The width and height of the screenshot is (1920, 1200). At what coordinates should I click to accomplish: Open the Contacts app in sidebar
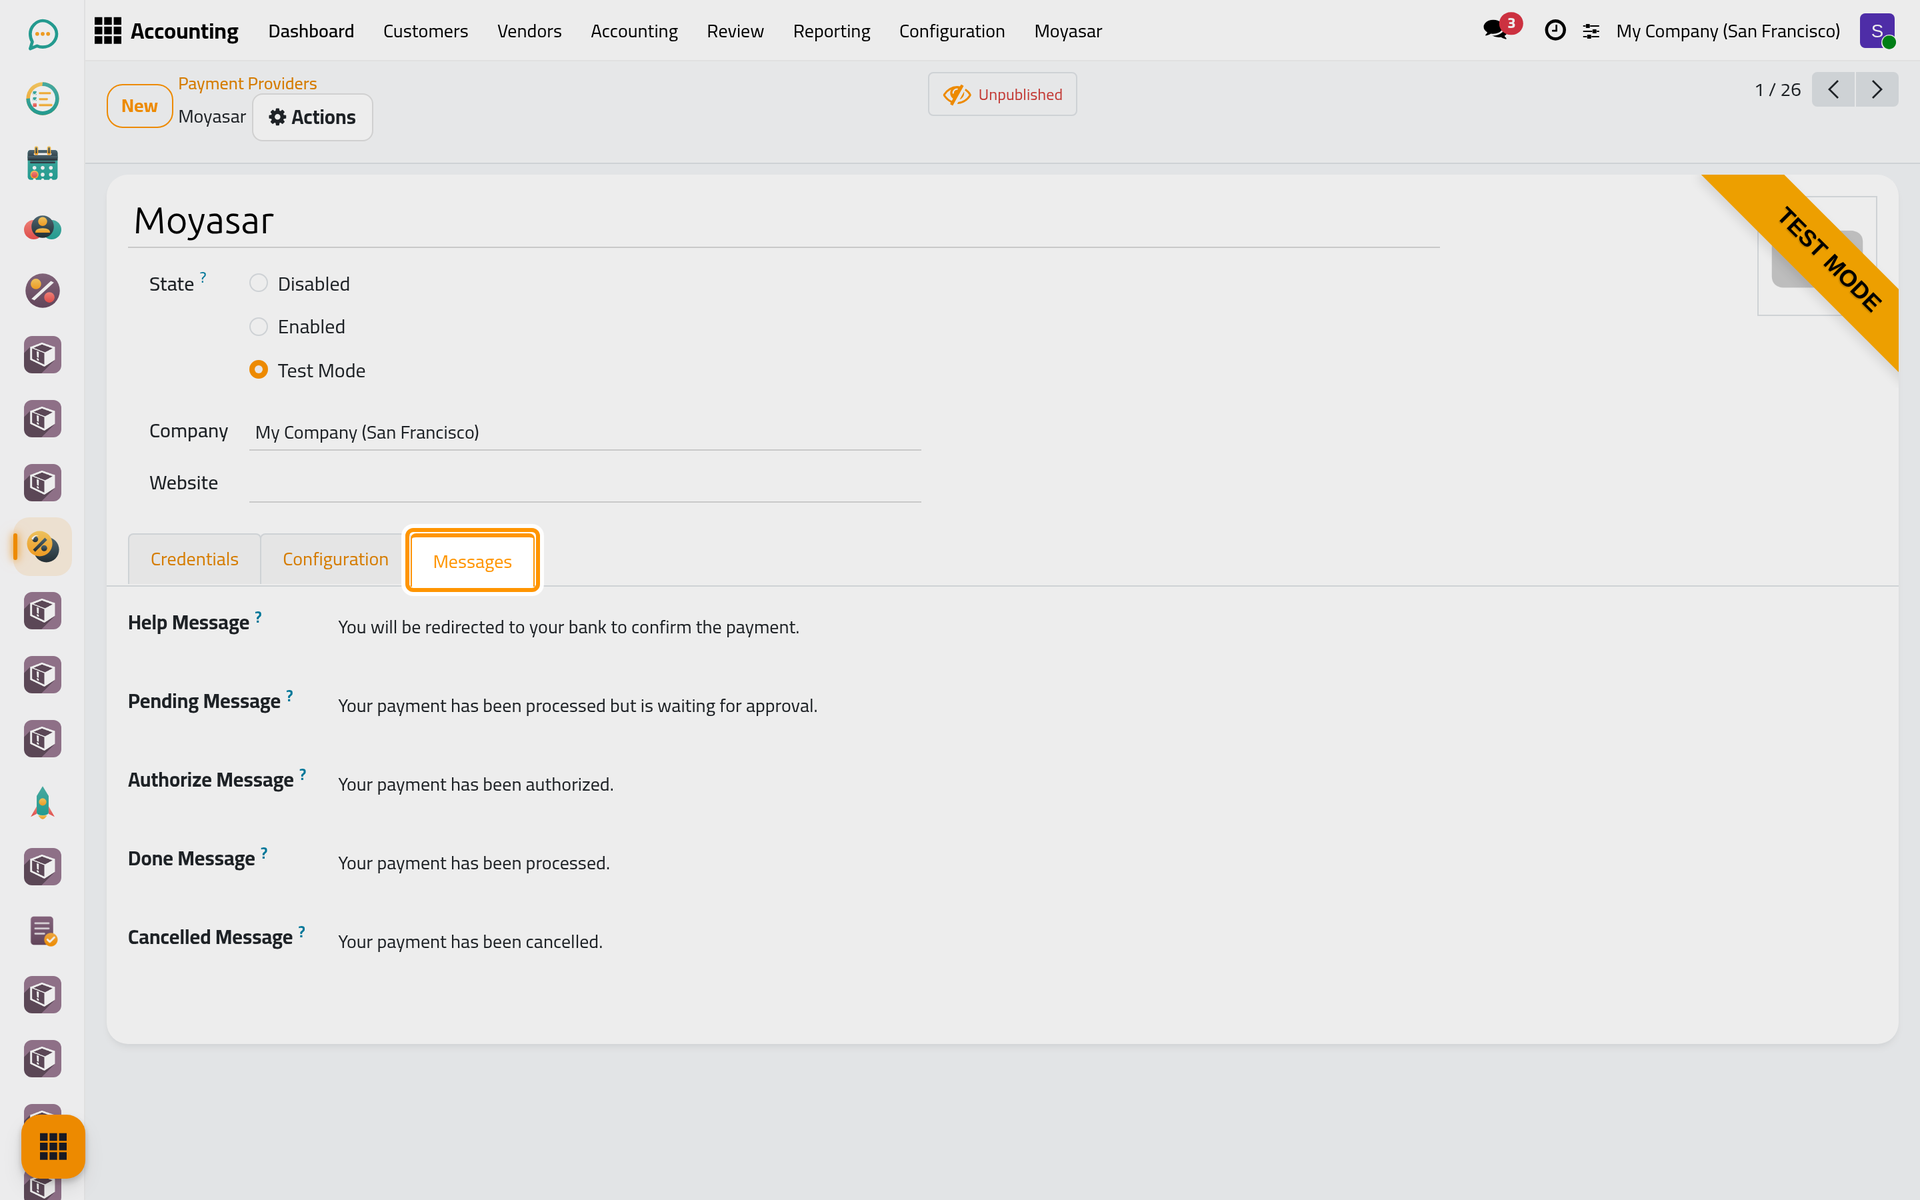[42, 227]
